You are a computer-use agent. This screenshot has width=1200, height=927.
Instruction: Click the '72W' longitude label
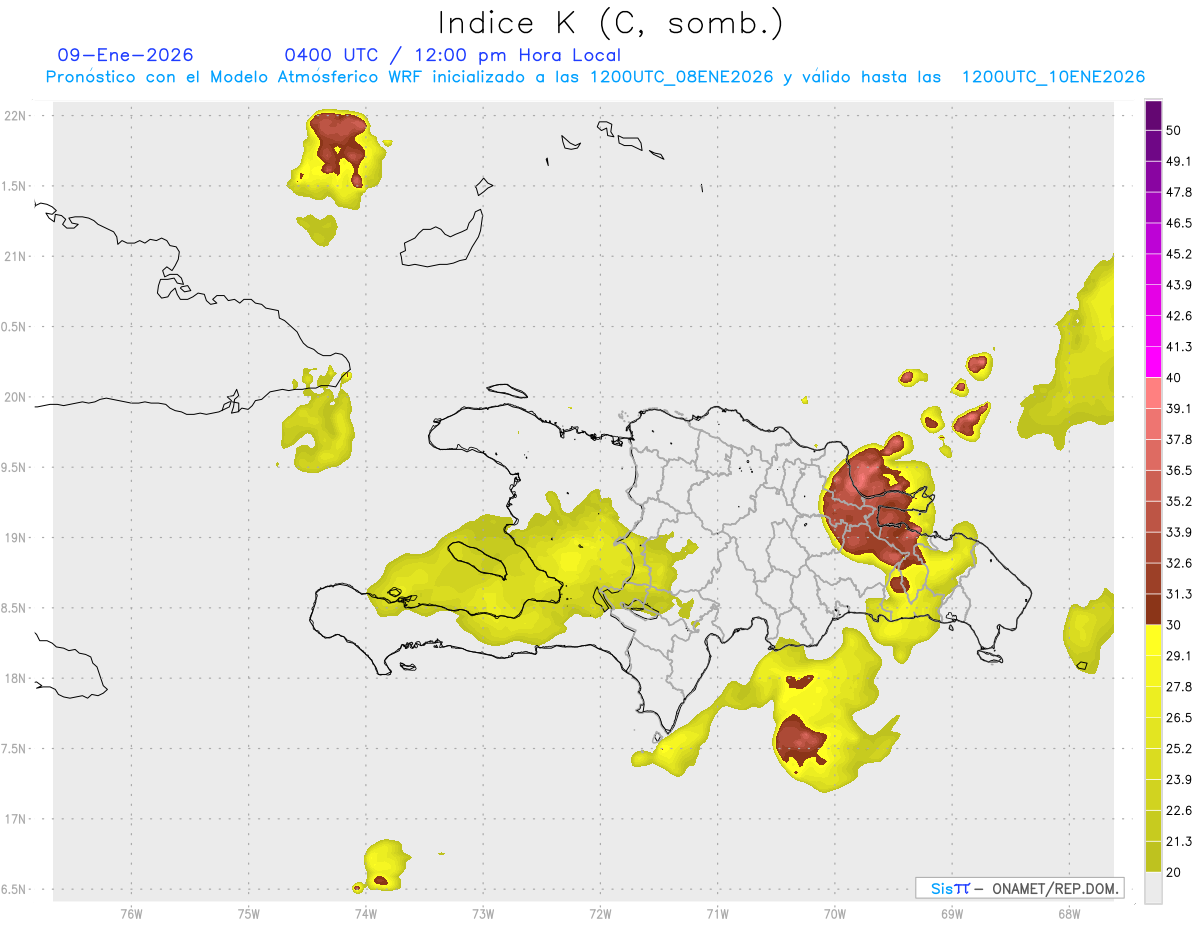pos(600,913)
